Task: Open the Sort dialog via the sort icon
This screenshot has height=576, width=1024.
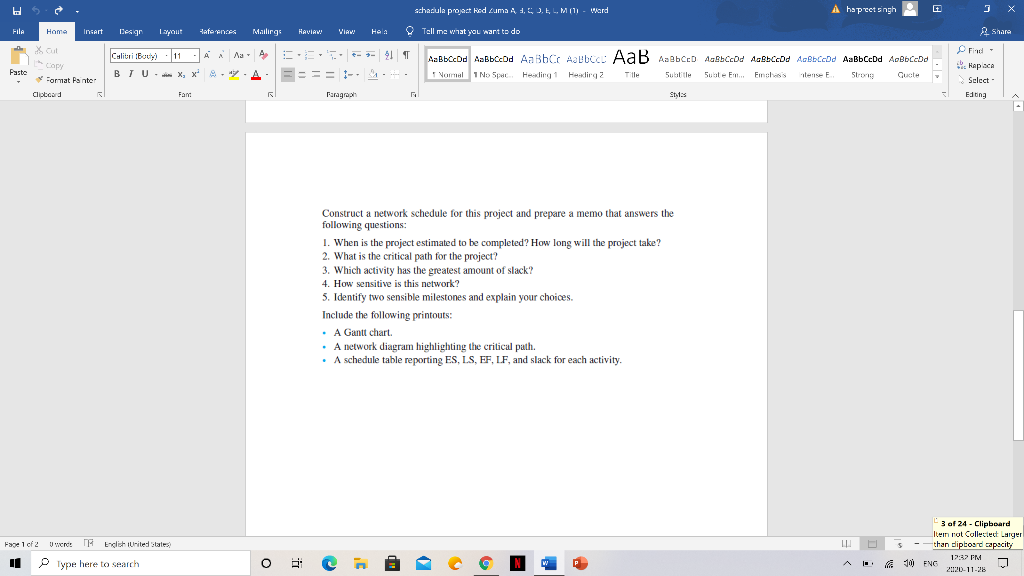Action: 388,54
